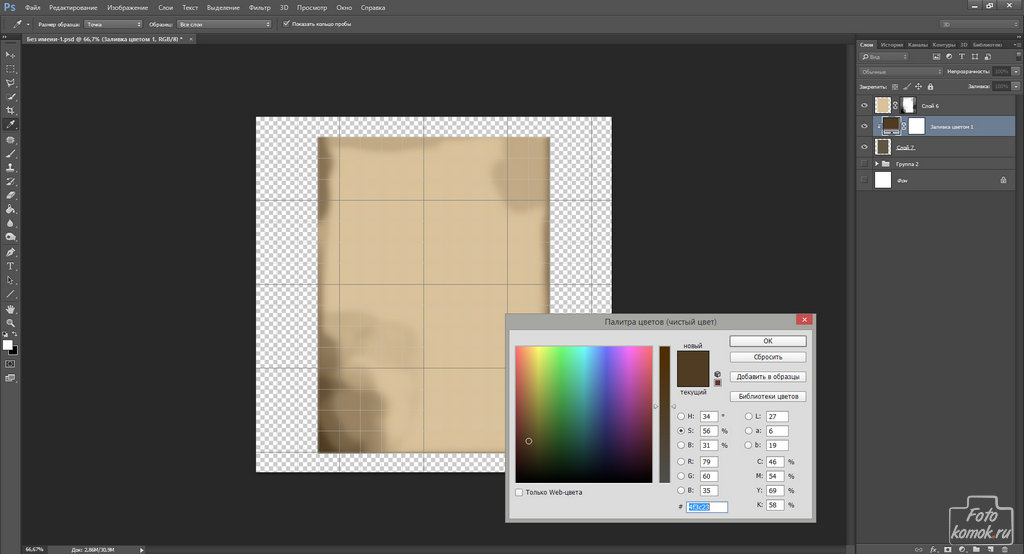Hide layer Слой 6 using its eye icon
Viewport: 1024px width, 554px height.
click(865, 105)
